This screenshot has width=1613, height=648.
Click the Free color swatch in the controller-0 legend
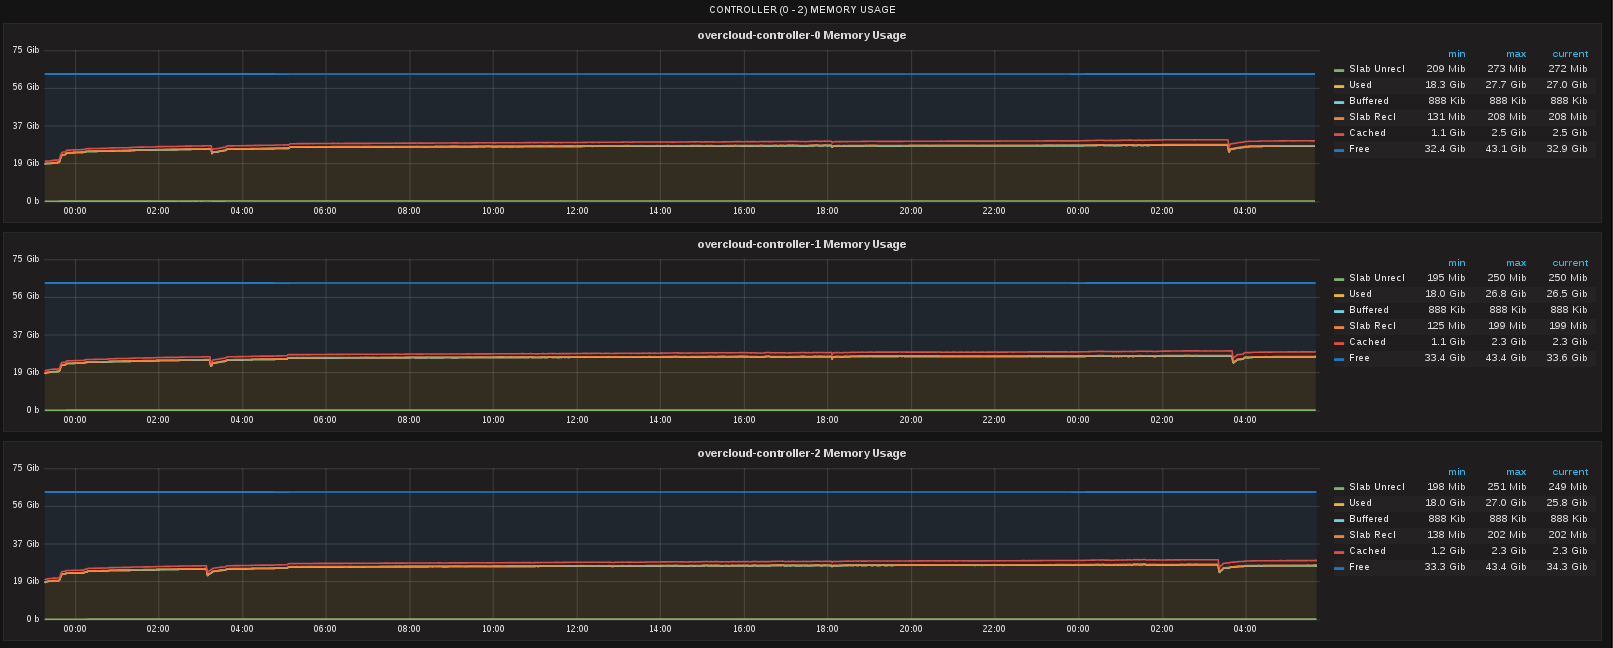coord(1339,150)
